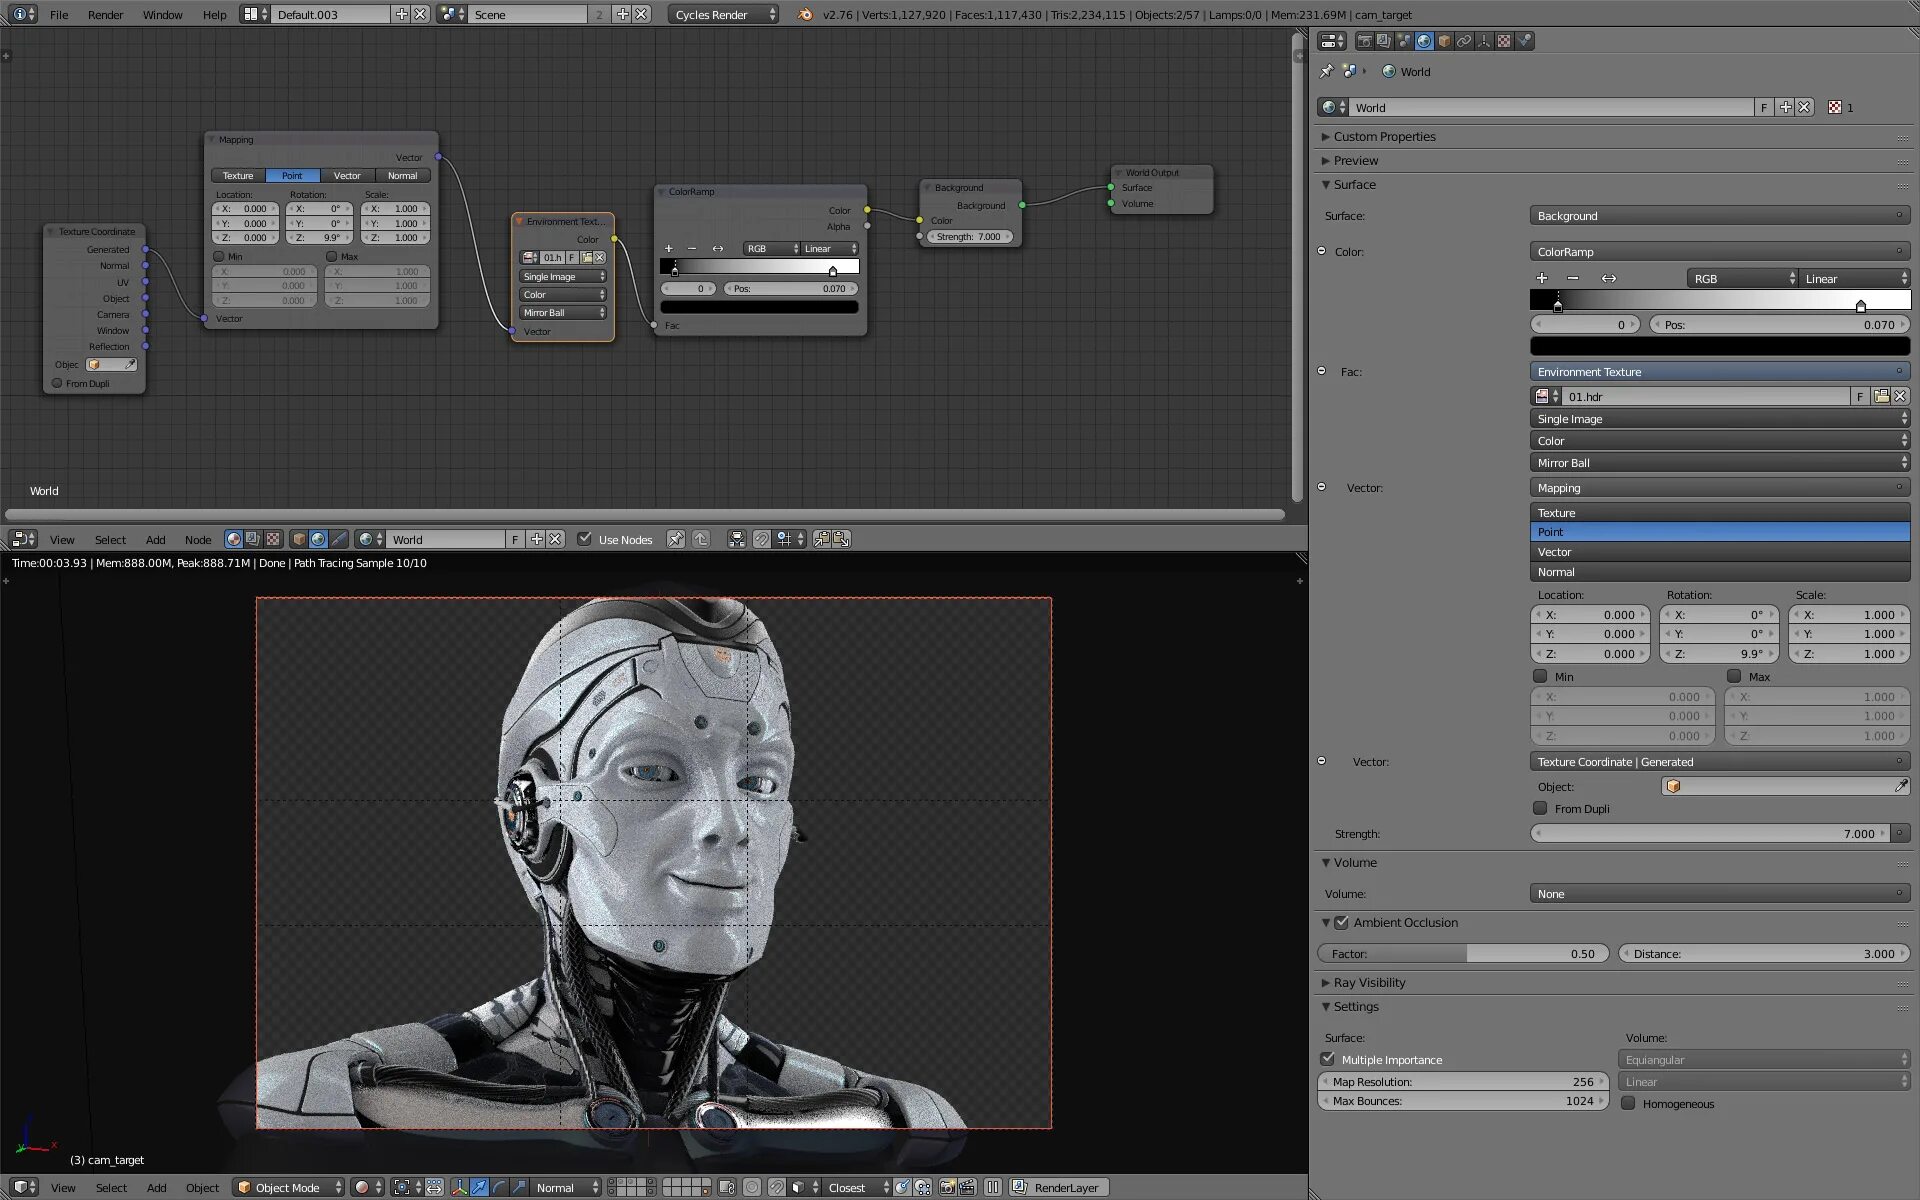1920x1200 pixels.
Task: Open the Texture properties tab (checker icon)
Action: [1504, 41]
